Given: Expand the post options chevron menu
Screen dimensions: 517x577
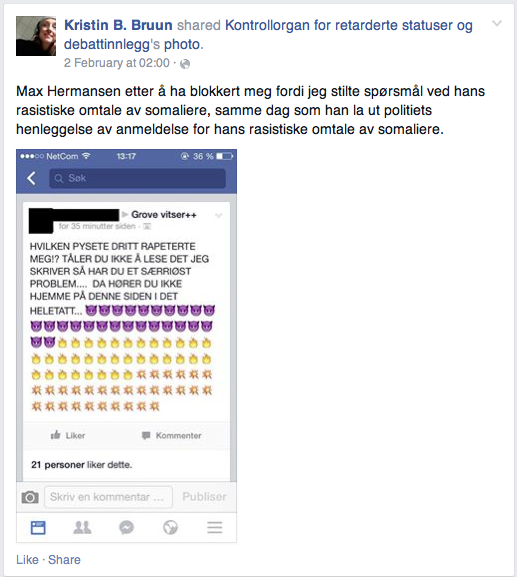Looking at the screenshot, I should (x=497, y=24).
